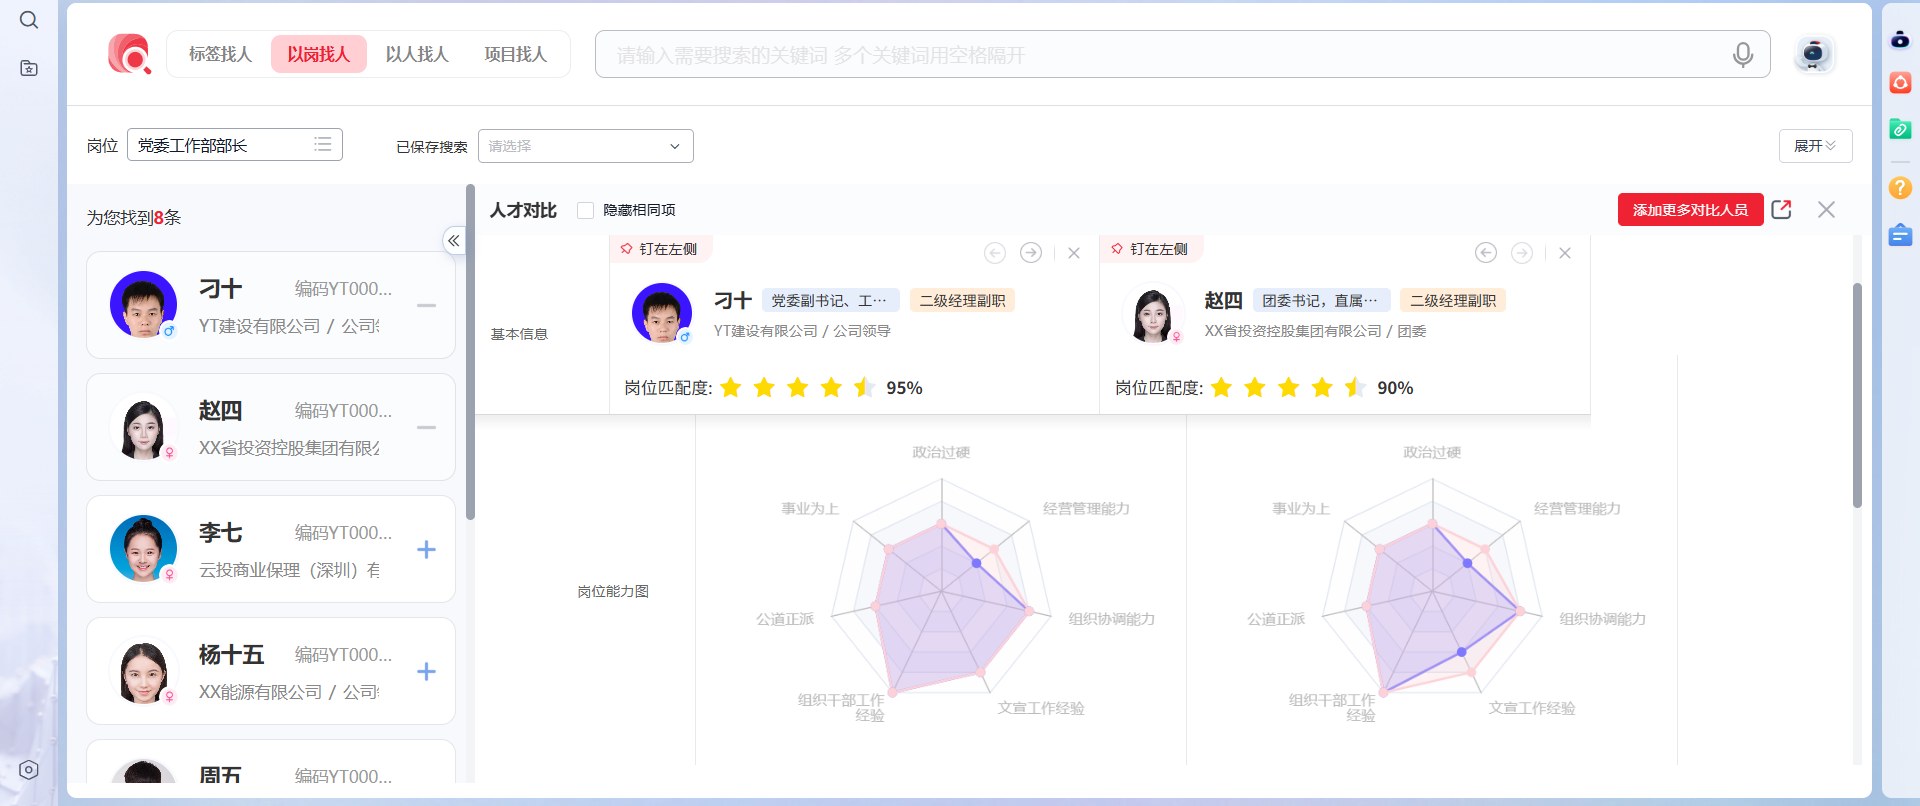Click the list icon in 岗位 field
Viewport: 1920px width, 806px height.
pos(322,145)
